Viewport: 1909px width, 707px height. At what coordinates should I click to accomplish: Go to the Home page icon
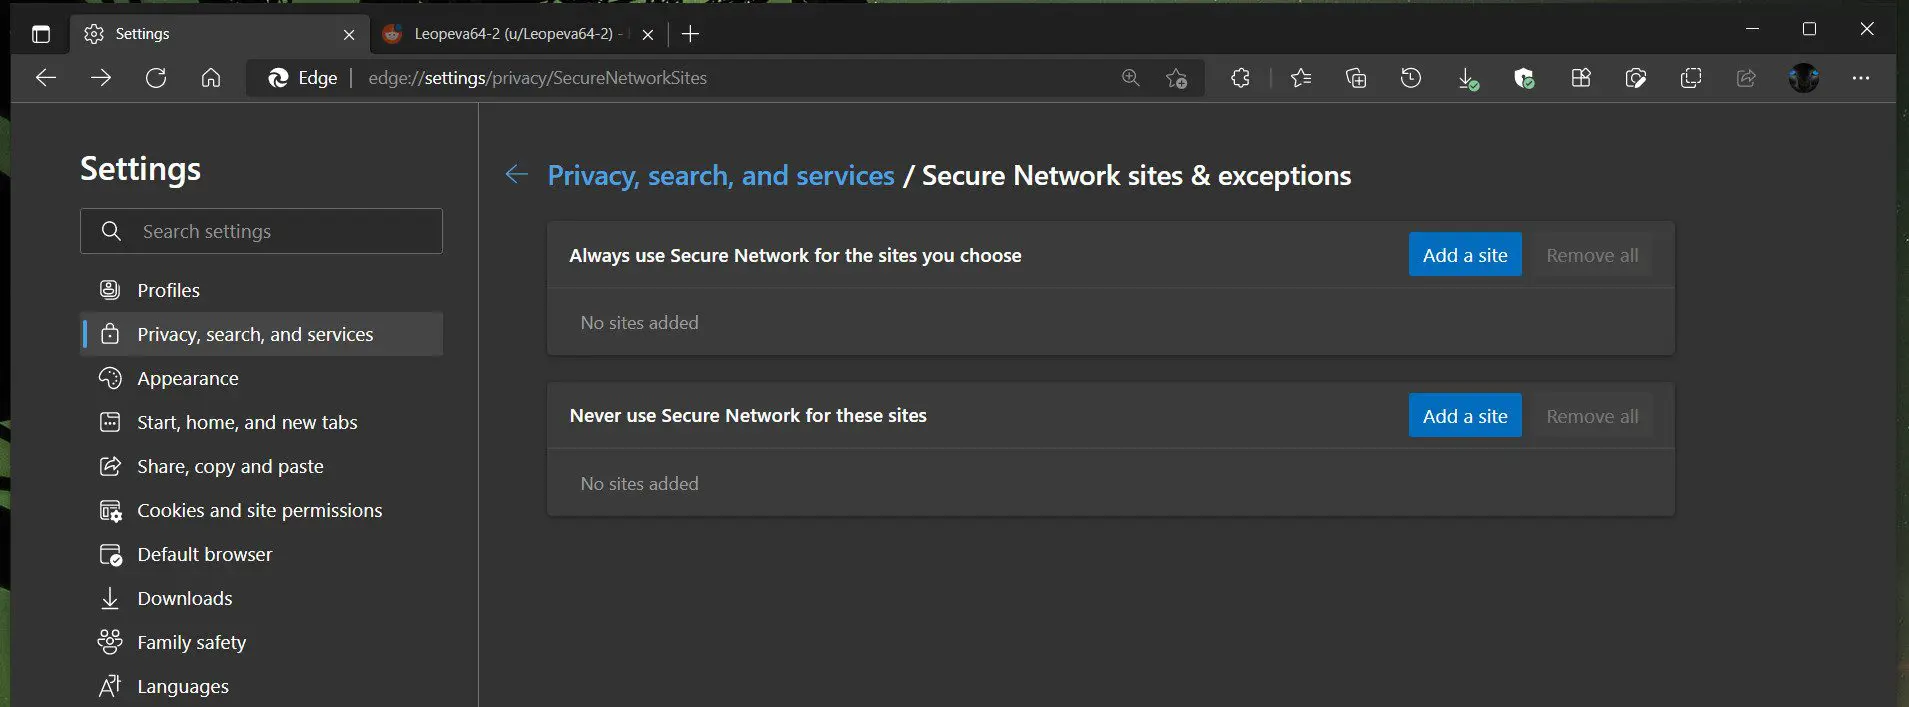point(211,78)
